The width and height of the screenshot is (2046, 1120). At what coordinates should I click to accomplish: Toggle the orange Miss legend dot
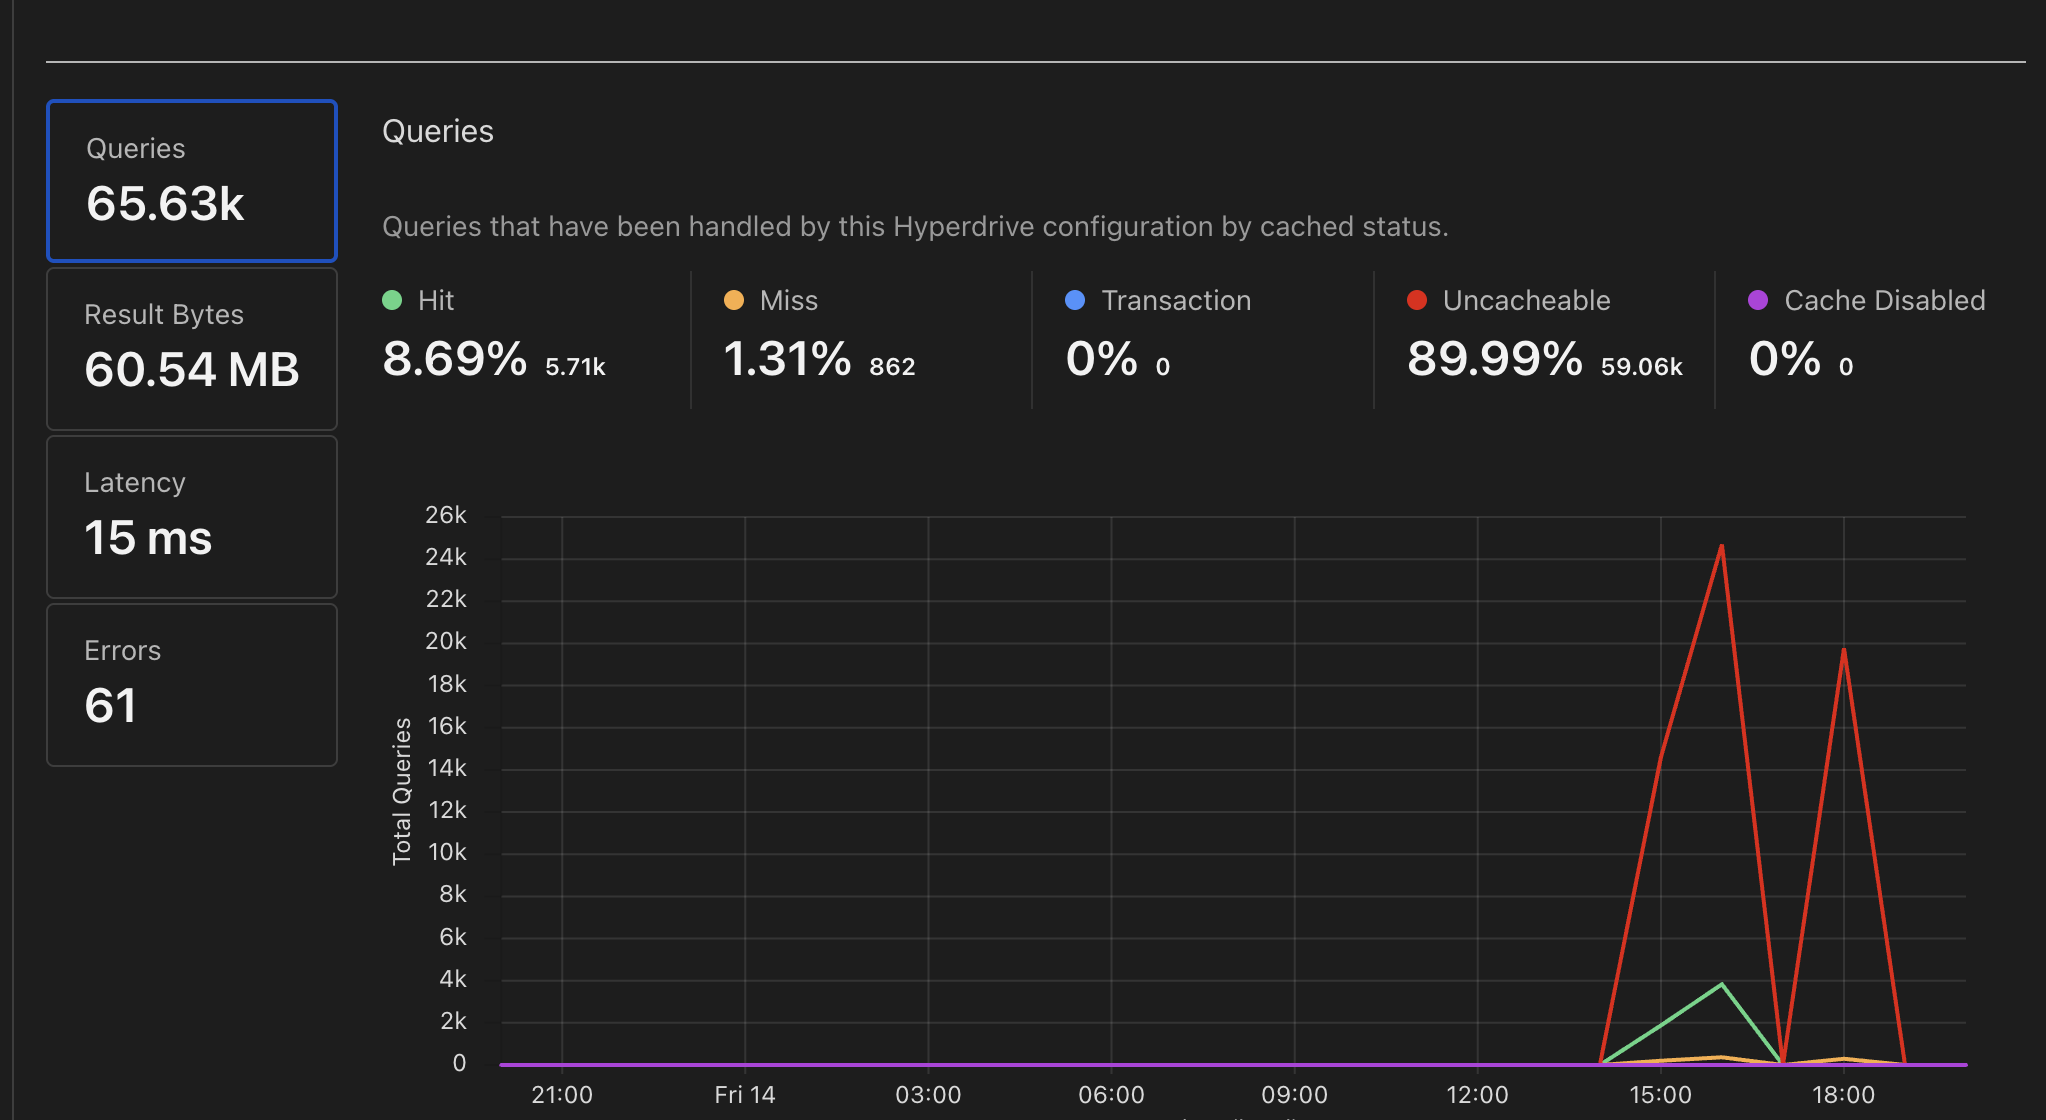(x=734, y=300)
